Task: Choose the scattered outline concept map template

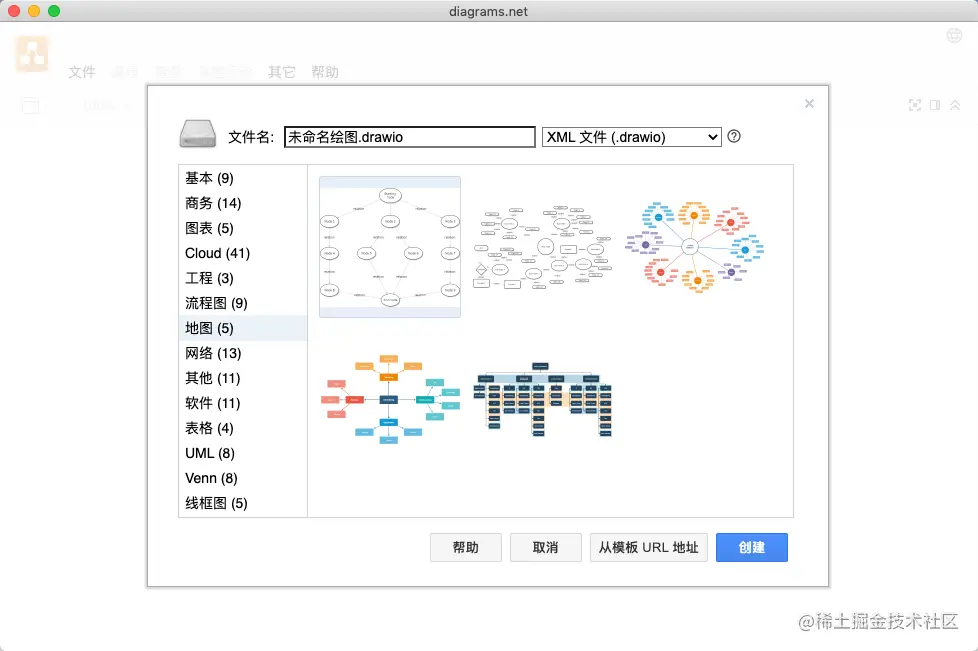Action: pos(543,248)
